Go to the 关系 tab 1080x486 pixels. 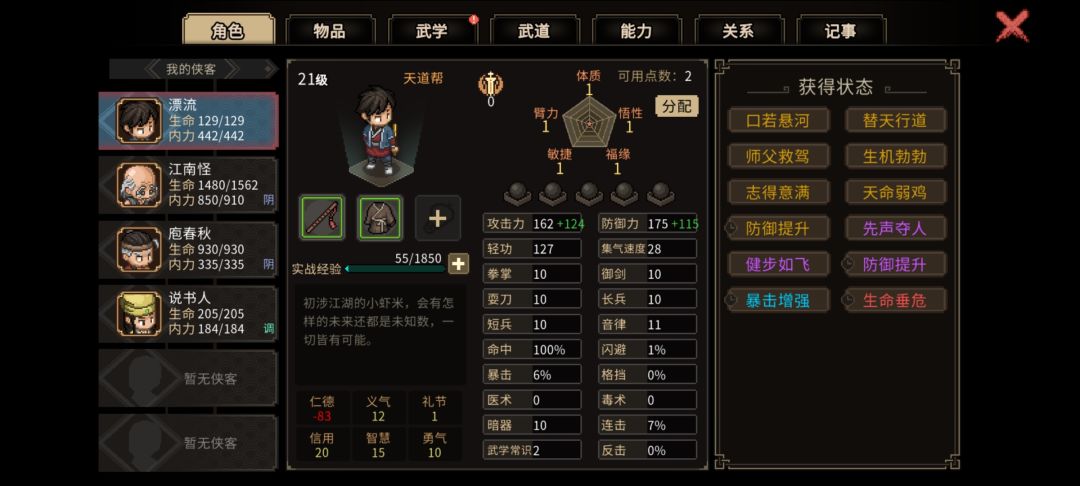point(738,30)
